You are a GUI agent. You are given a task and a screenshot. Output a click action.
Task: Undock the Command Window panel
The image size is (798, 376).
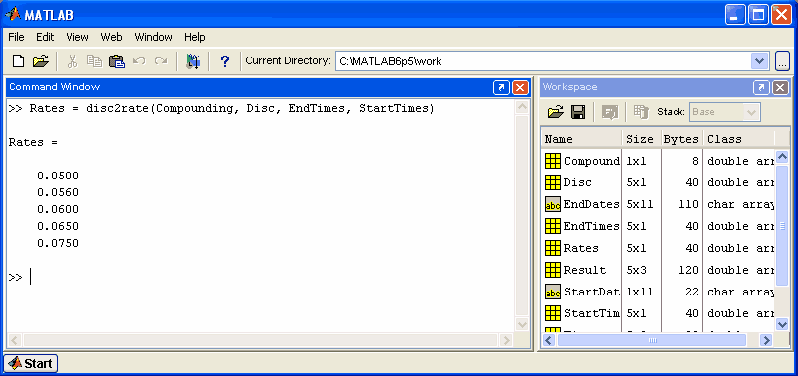click(x=501, y=88)
